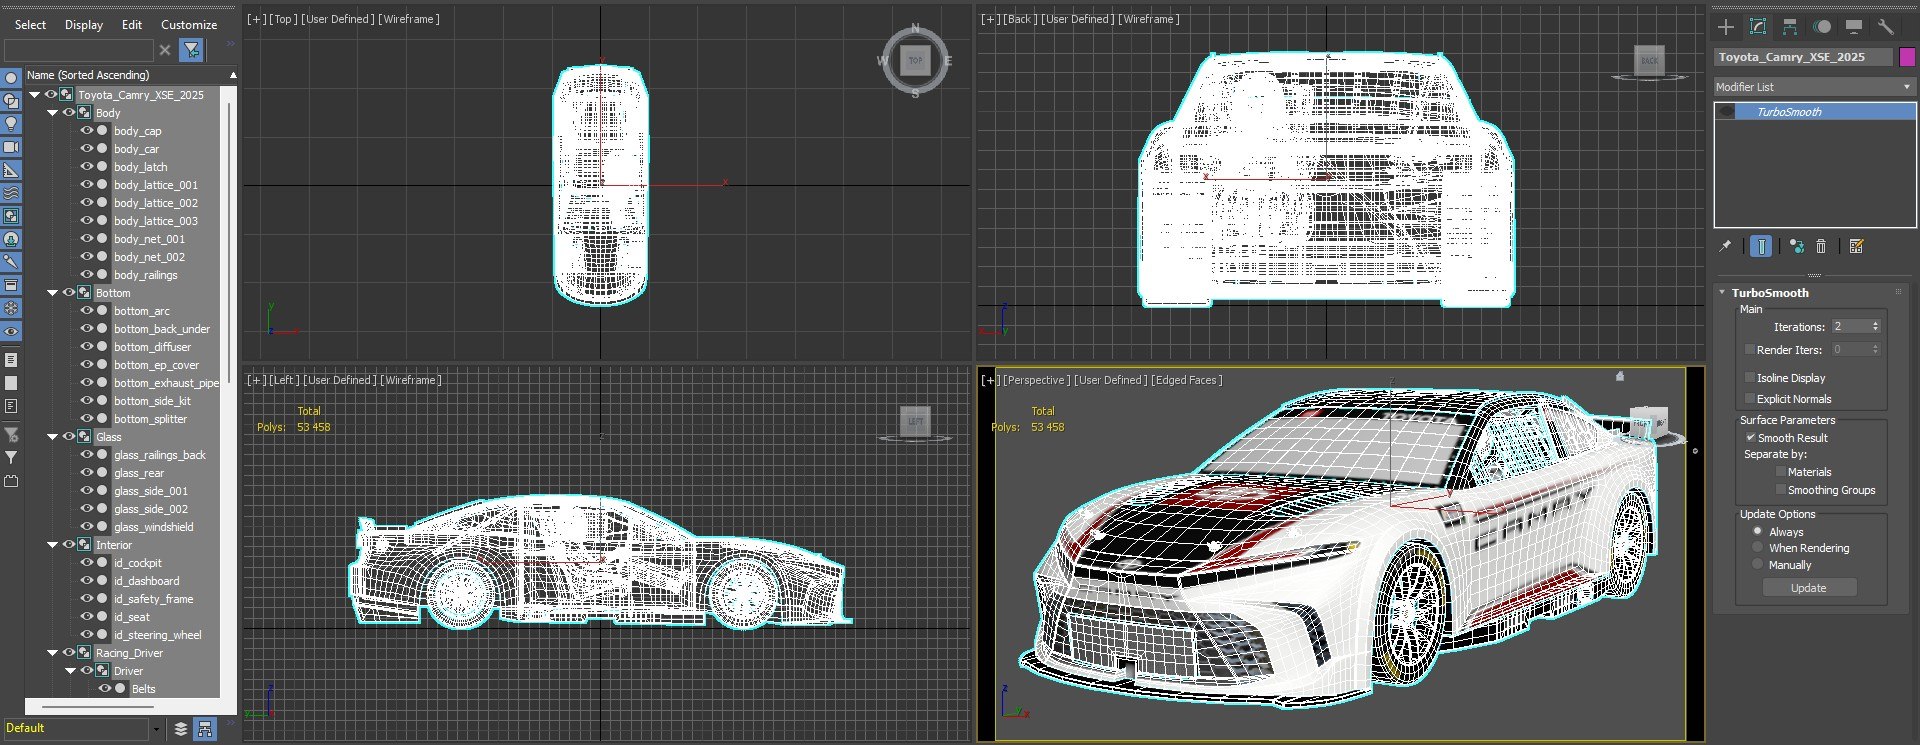This screenshot has width=1920, height=745.
Task: Toggle visibility of glass_windshield
Action: coord(86,527)
